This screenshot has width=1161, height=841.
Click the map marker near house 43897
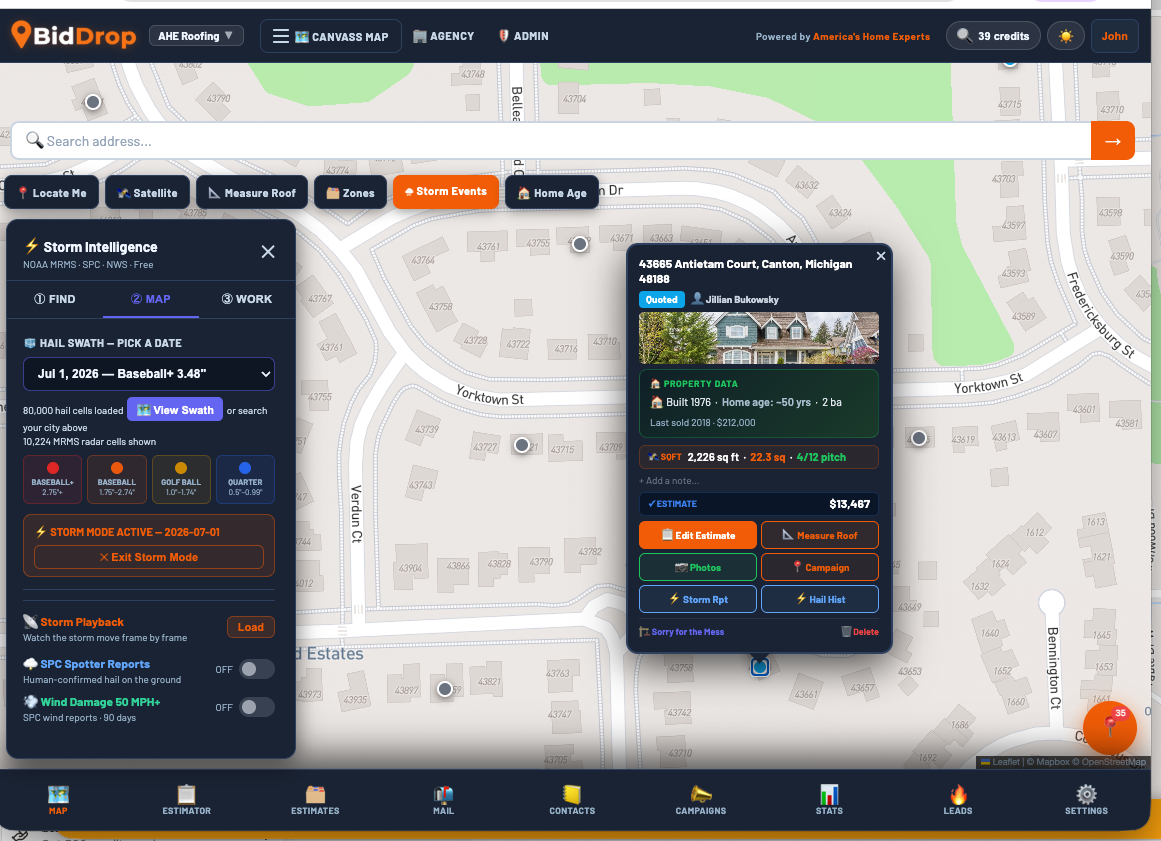coord(444,689)
